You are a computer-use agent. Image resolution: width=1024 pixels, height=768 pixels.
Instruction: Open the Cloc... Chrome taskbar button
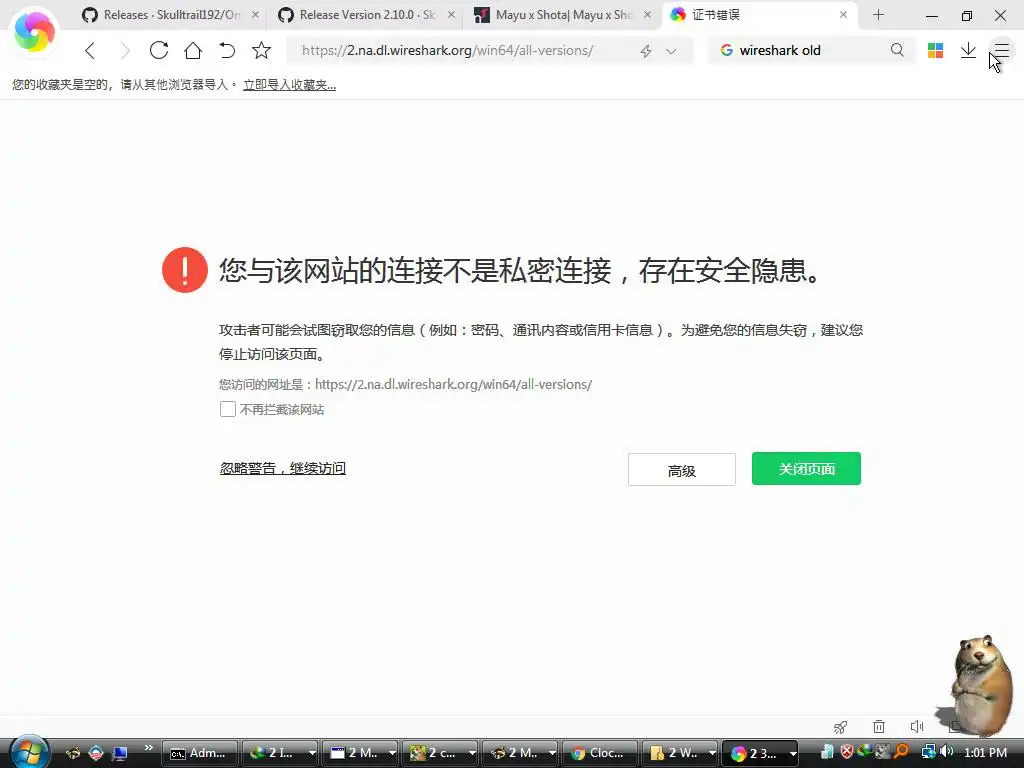600,753
